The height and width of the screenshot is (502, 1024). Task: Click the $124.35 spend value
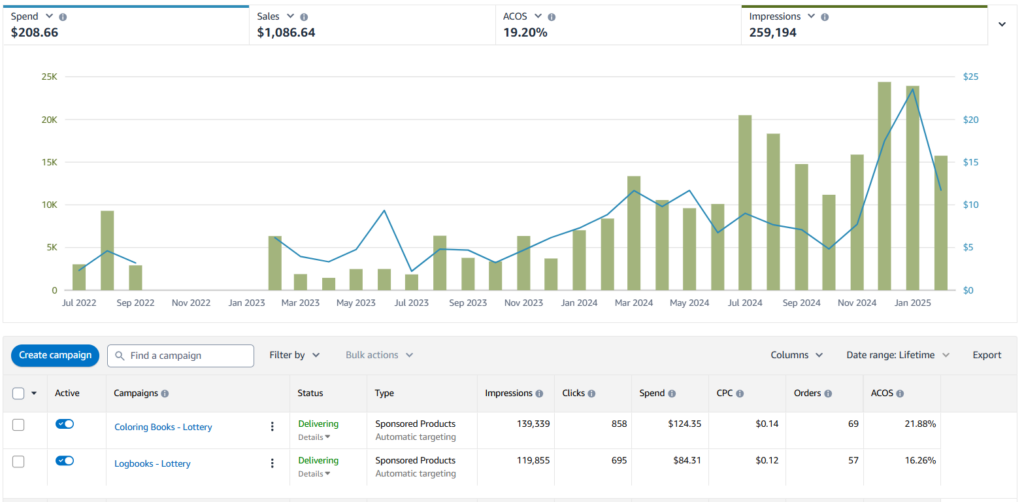click(x=684, y=424)
